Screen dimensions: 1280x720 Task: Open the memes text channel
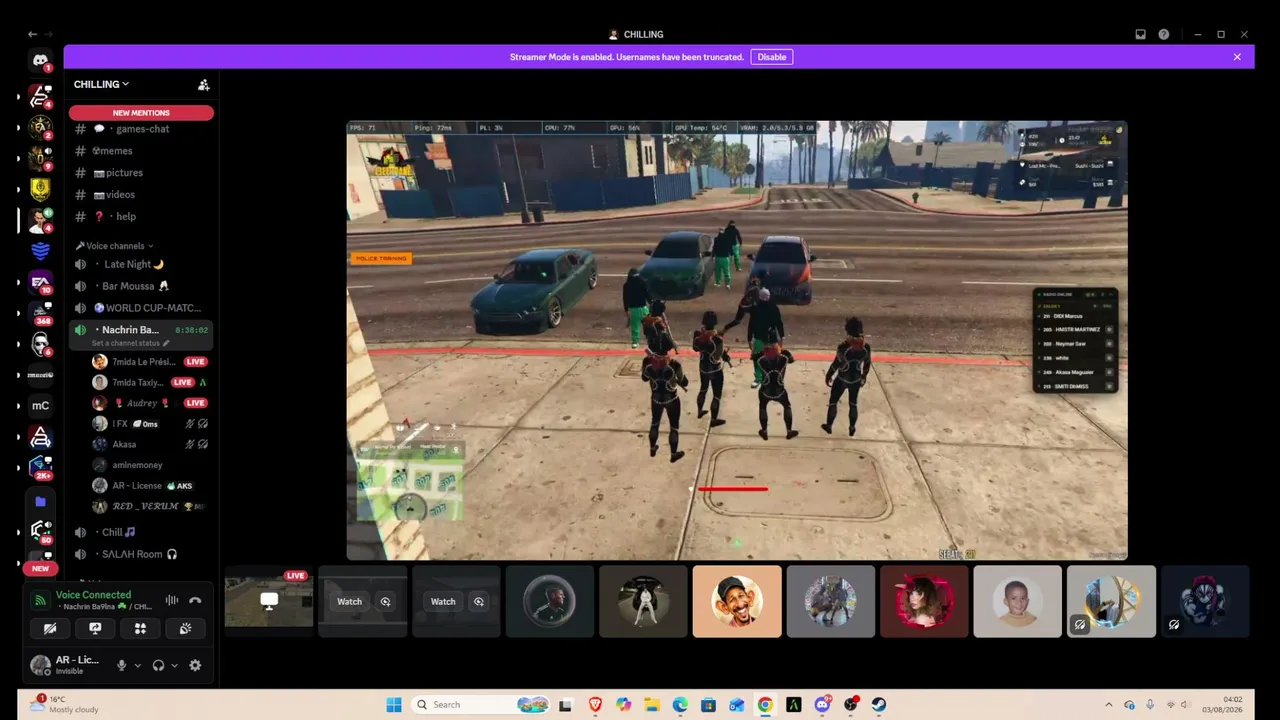[141, 151]
